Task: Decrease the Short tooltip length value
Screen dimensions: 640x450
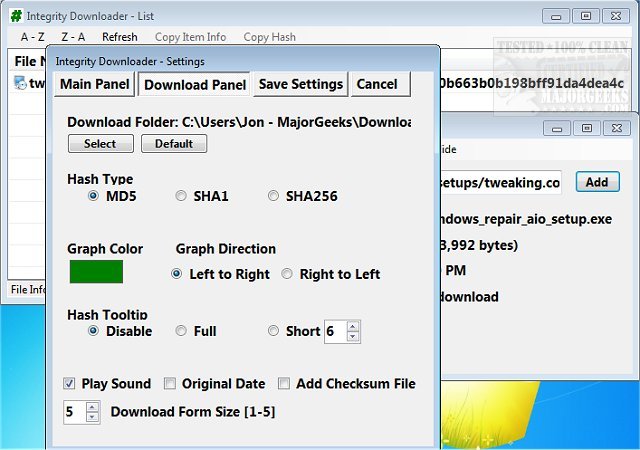Action: [x=353, y=336]
